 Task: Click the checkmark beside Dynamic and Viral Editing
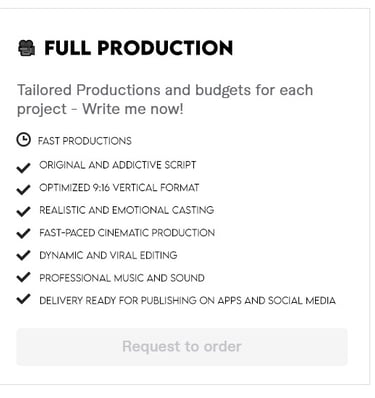pos(23,255)
